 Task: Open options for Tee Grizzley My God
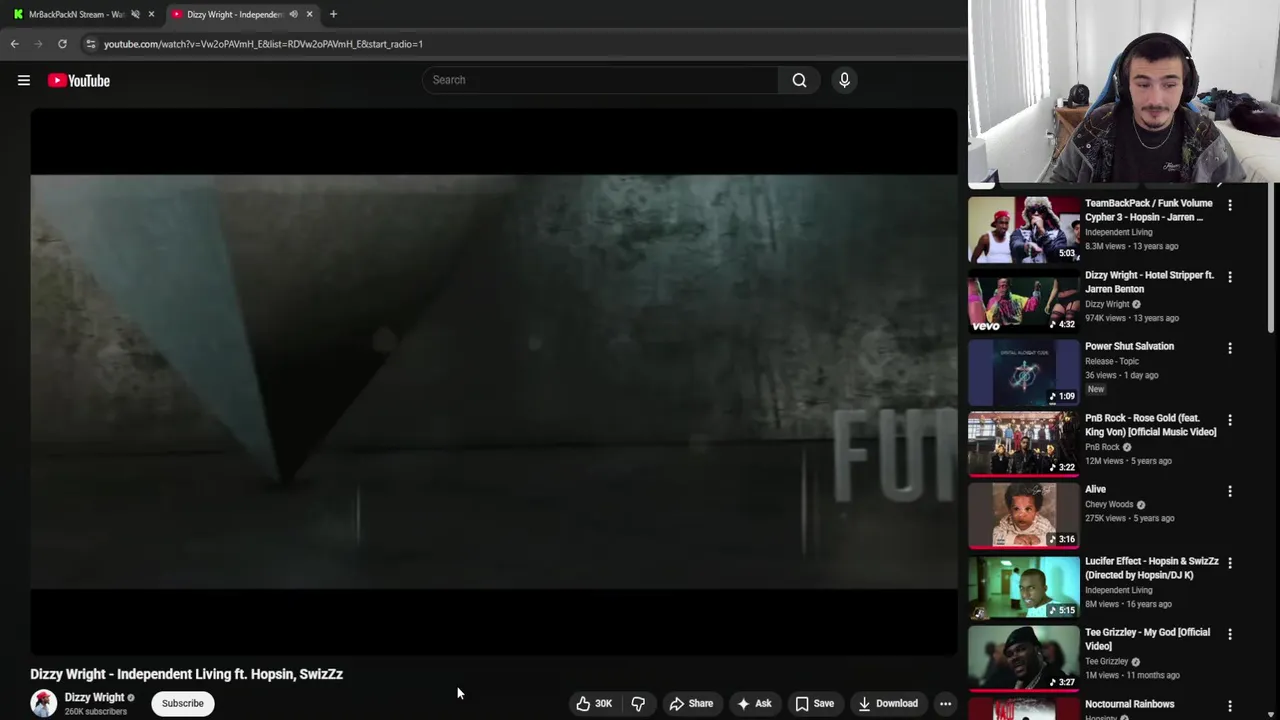1230,634
